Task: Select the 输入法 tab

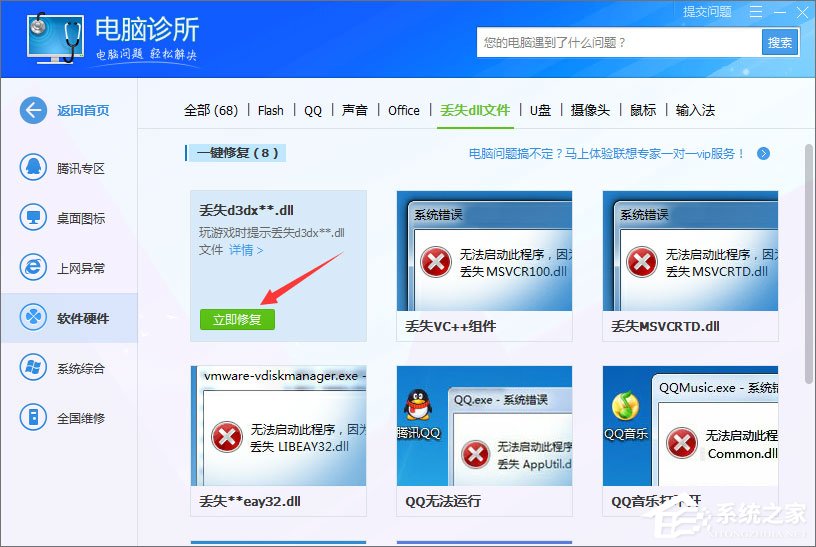Action: 695,110
